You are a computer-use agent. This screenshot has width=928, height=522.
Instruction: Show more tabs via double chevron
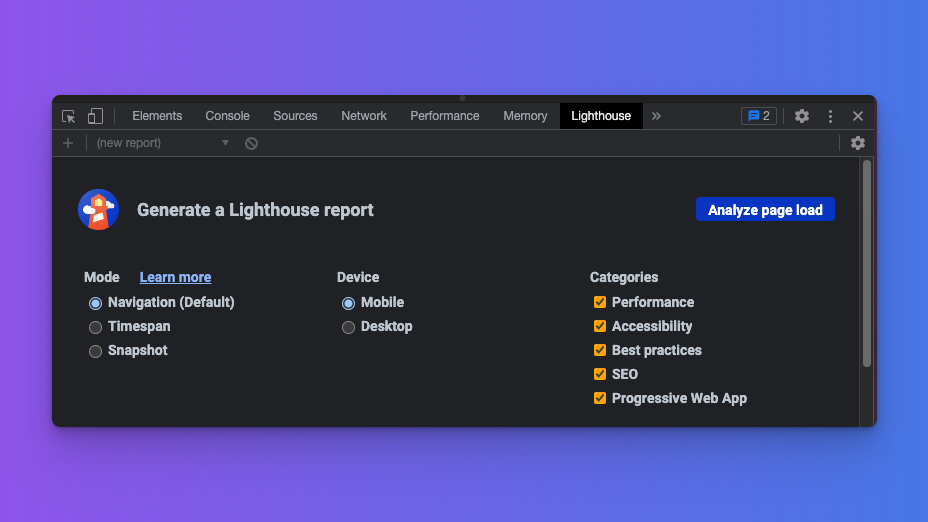pyautogui.click(x=656, y=116)
